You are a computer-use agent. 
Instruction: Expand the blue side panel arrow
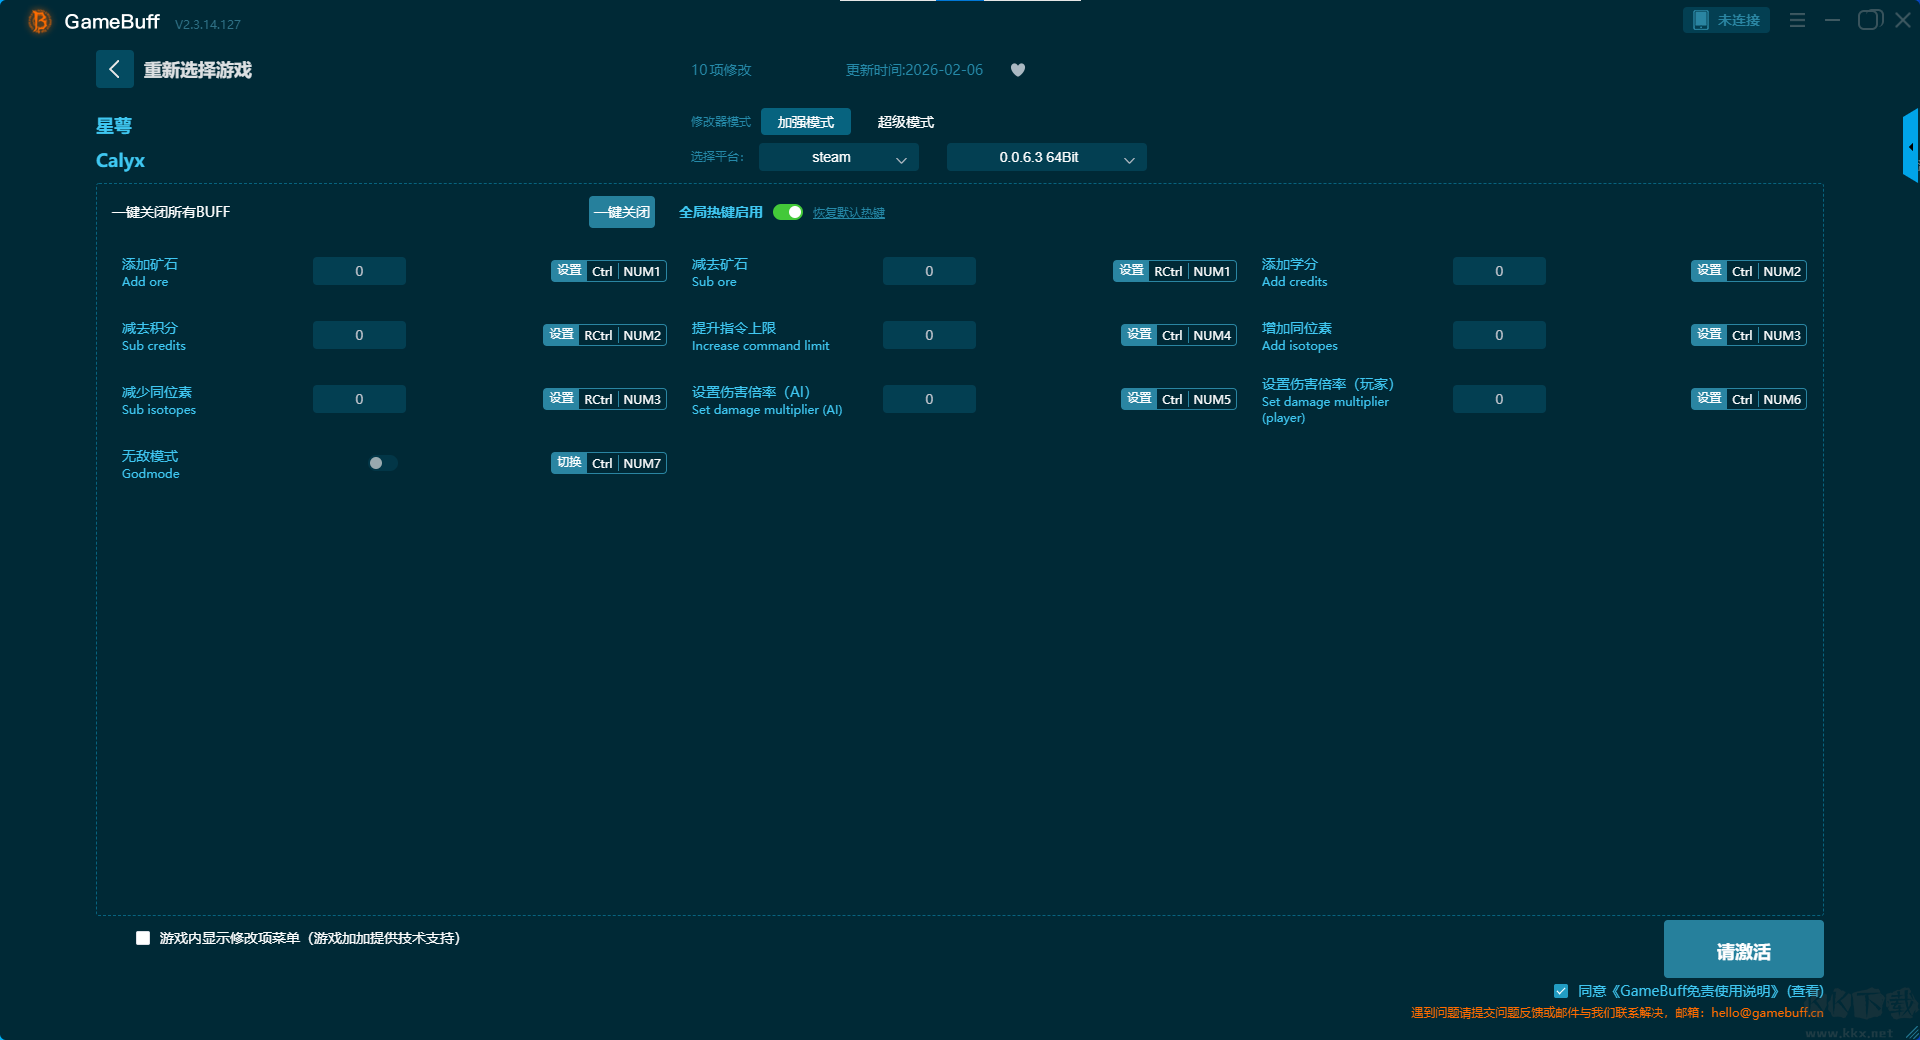pos(1910,146)
